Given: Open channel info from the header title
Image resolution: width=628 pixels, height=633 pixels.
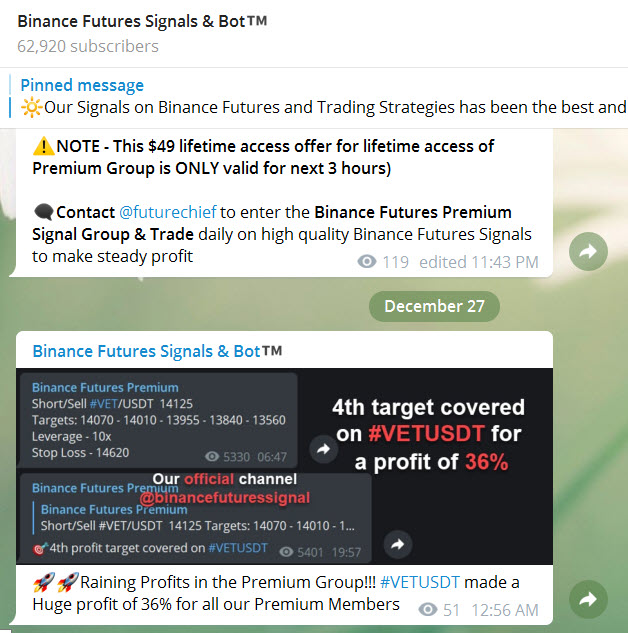Looking at the screenshot, I should [x=142, y=21].
